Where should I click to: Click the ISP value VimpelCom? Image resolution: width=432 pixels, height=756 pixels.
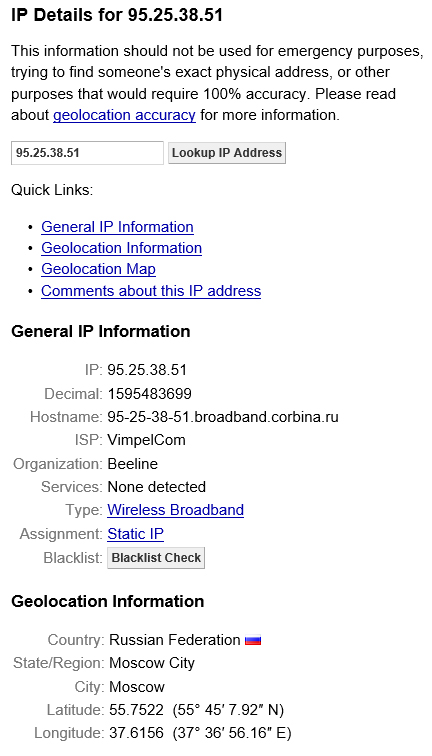(x=147, y=440)
